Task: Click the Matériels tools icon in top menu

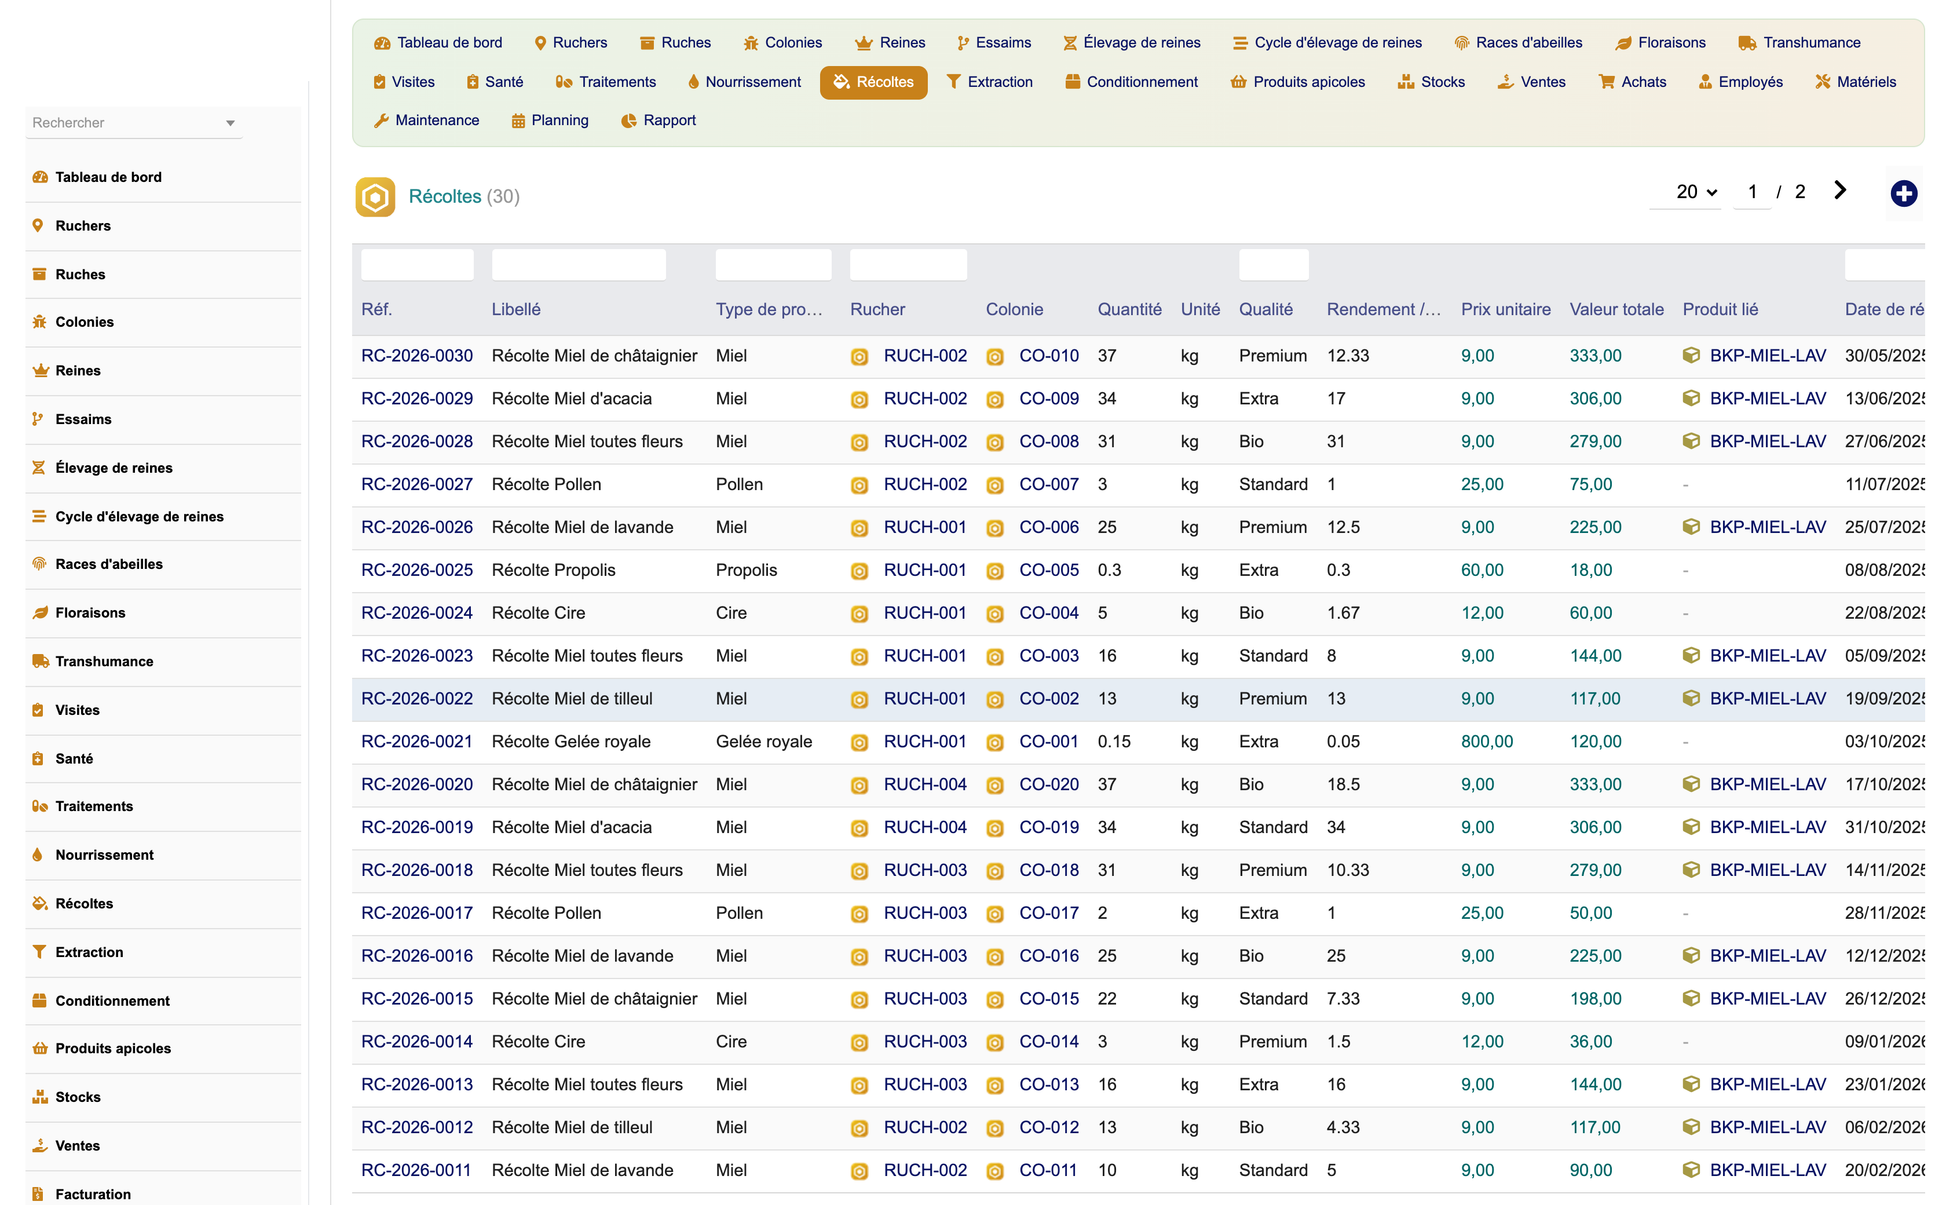Action: tap(1823, 82)
